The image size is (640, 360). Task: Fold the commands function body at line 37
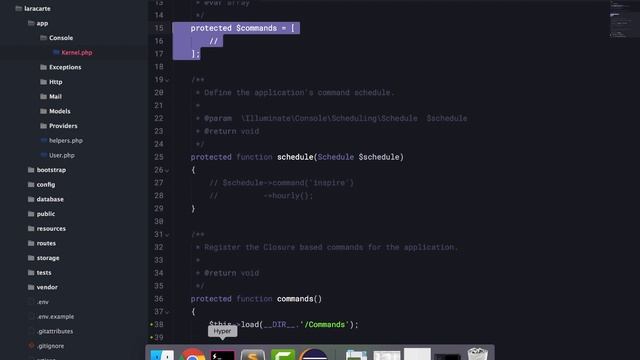tap(167, 312)
